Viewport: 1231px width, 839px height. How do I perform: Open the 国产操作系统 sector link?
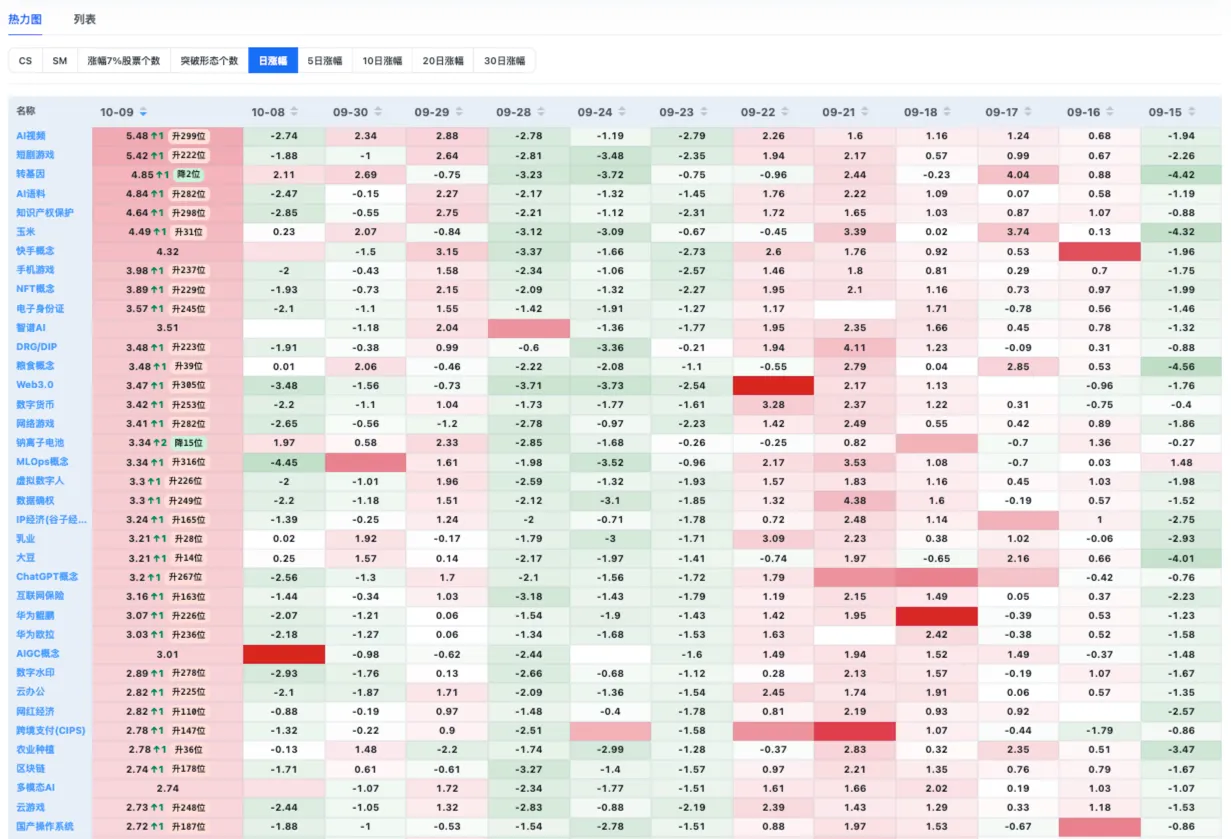point(45,826)
